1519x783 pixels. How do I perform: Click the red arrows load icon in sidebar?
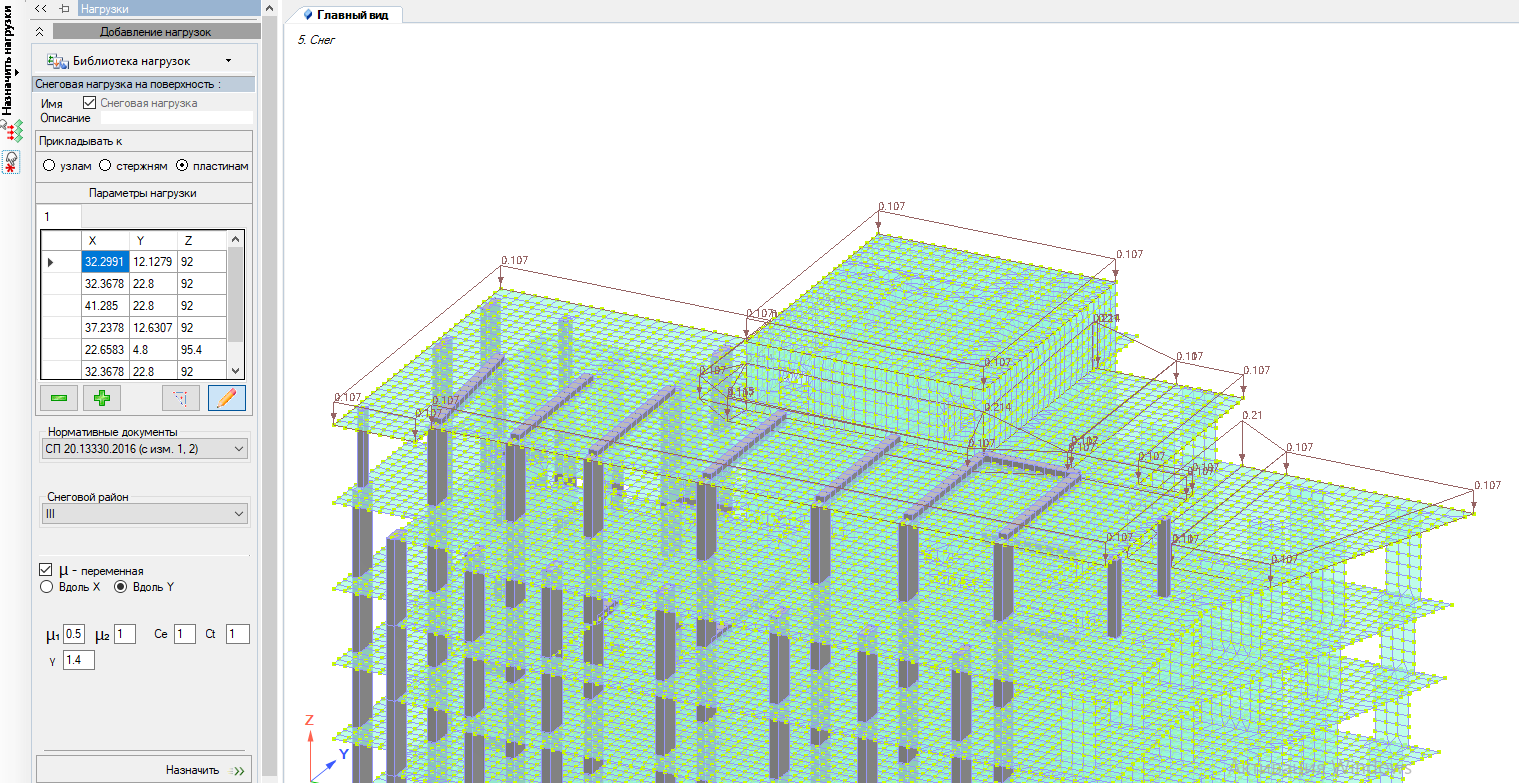click(x=12, y=131)
